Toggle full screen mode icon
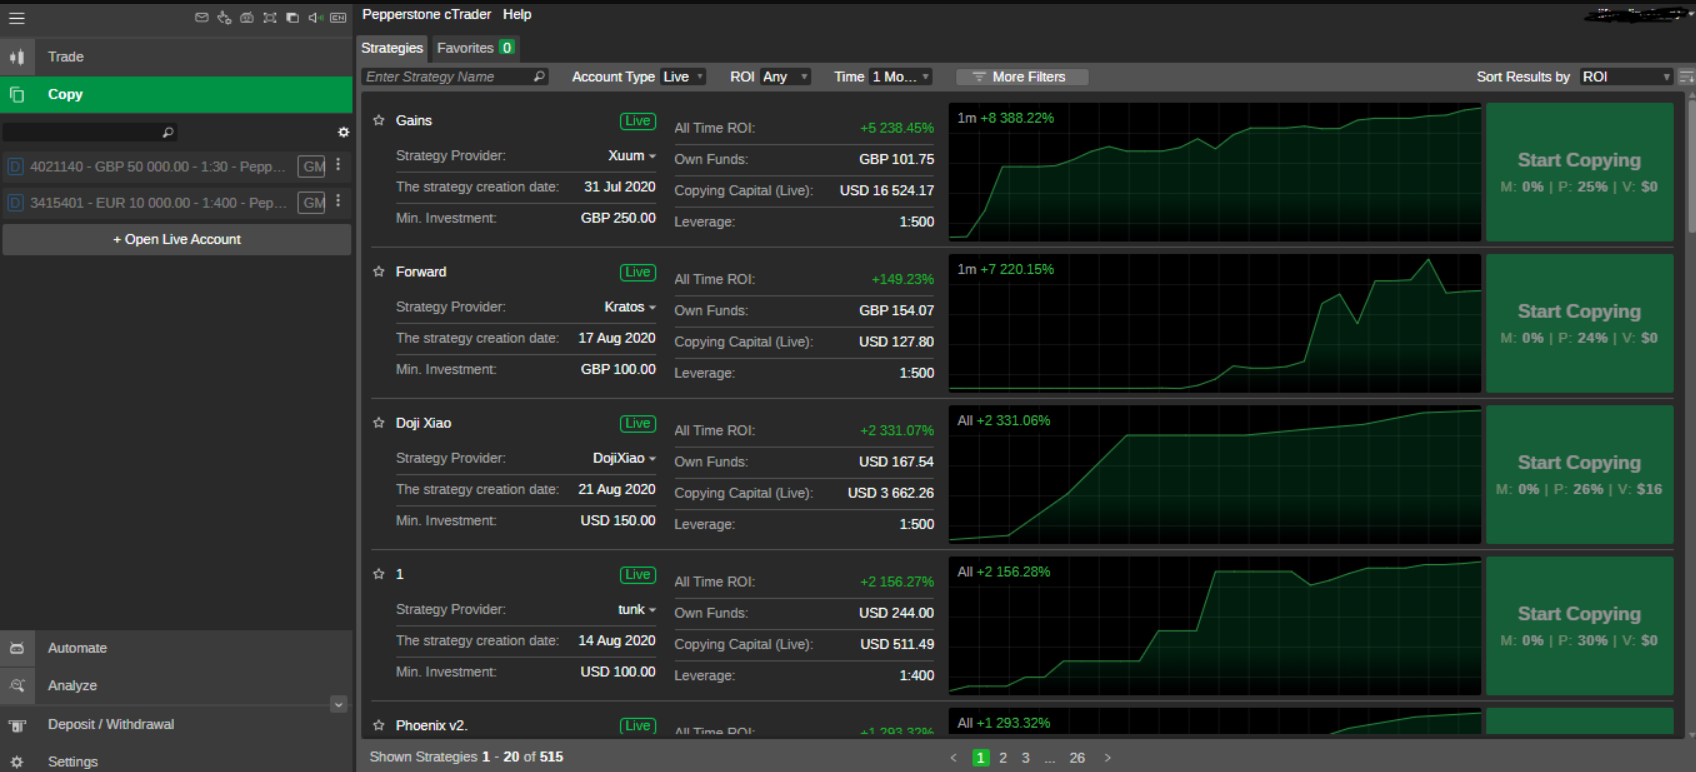 pos(270,18)
